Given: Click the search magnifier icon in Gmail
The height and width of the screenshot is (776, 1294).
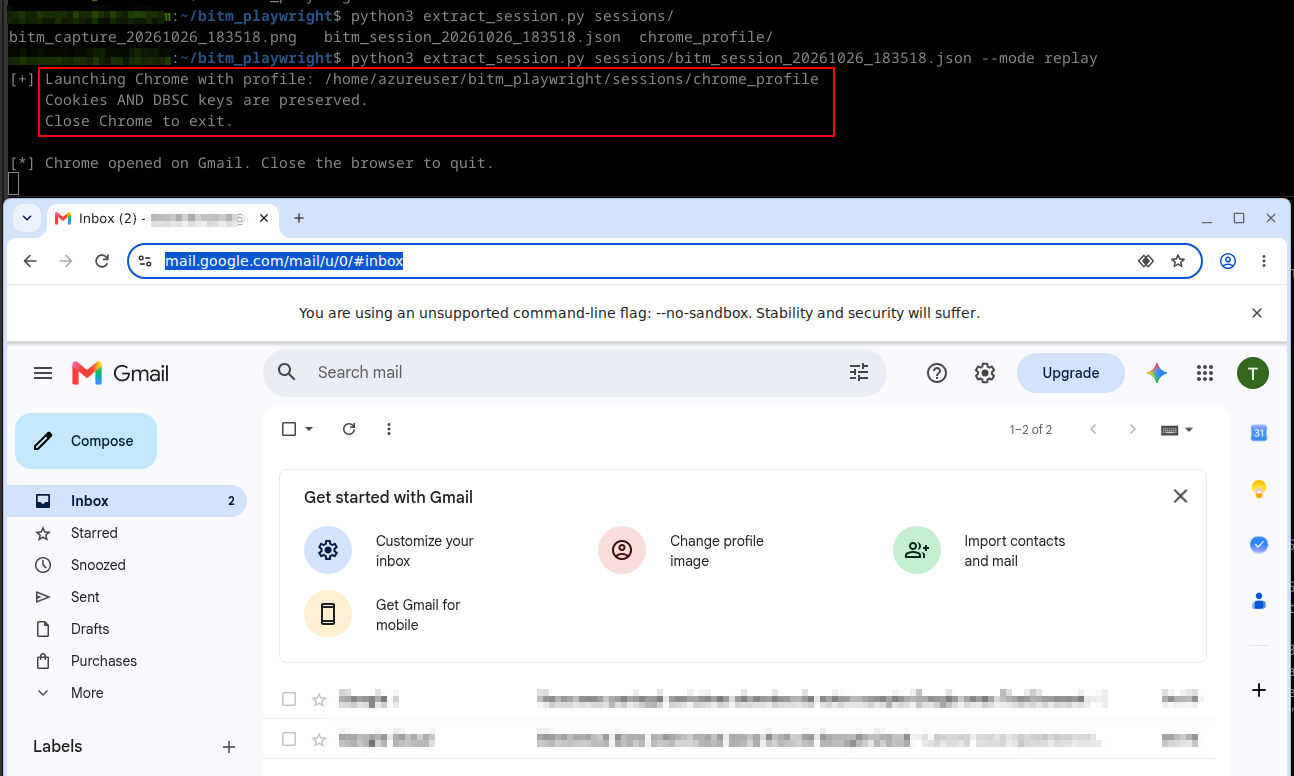Looking at the screenshot, I should [287, 372].
